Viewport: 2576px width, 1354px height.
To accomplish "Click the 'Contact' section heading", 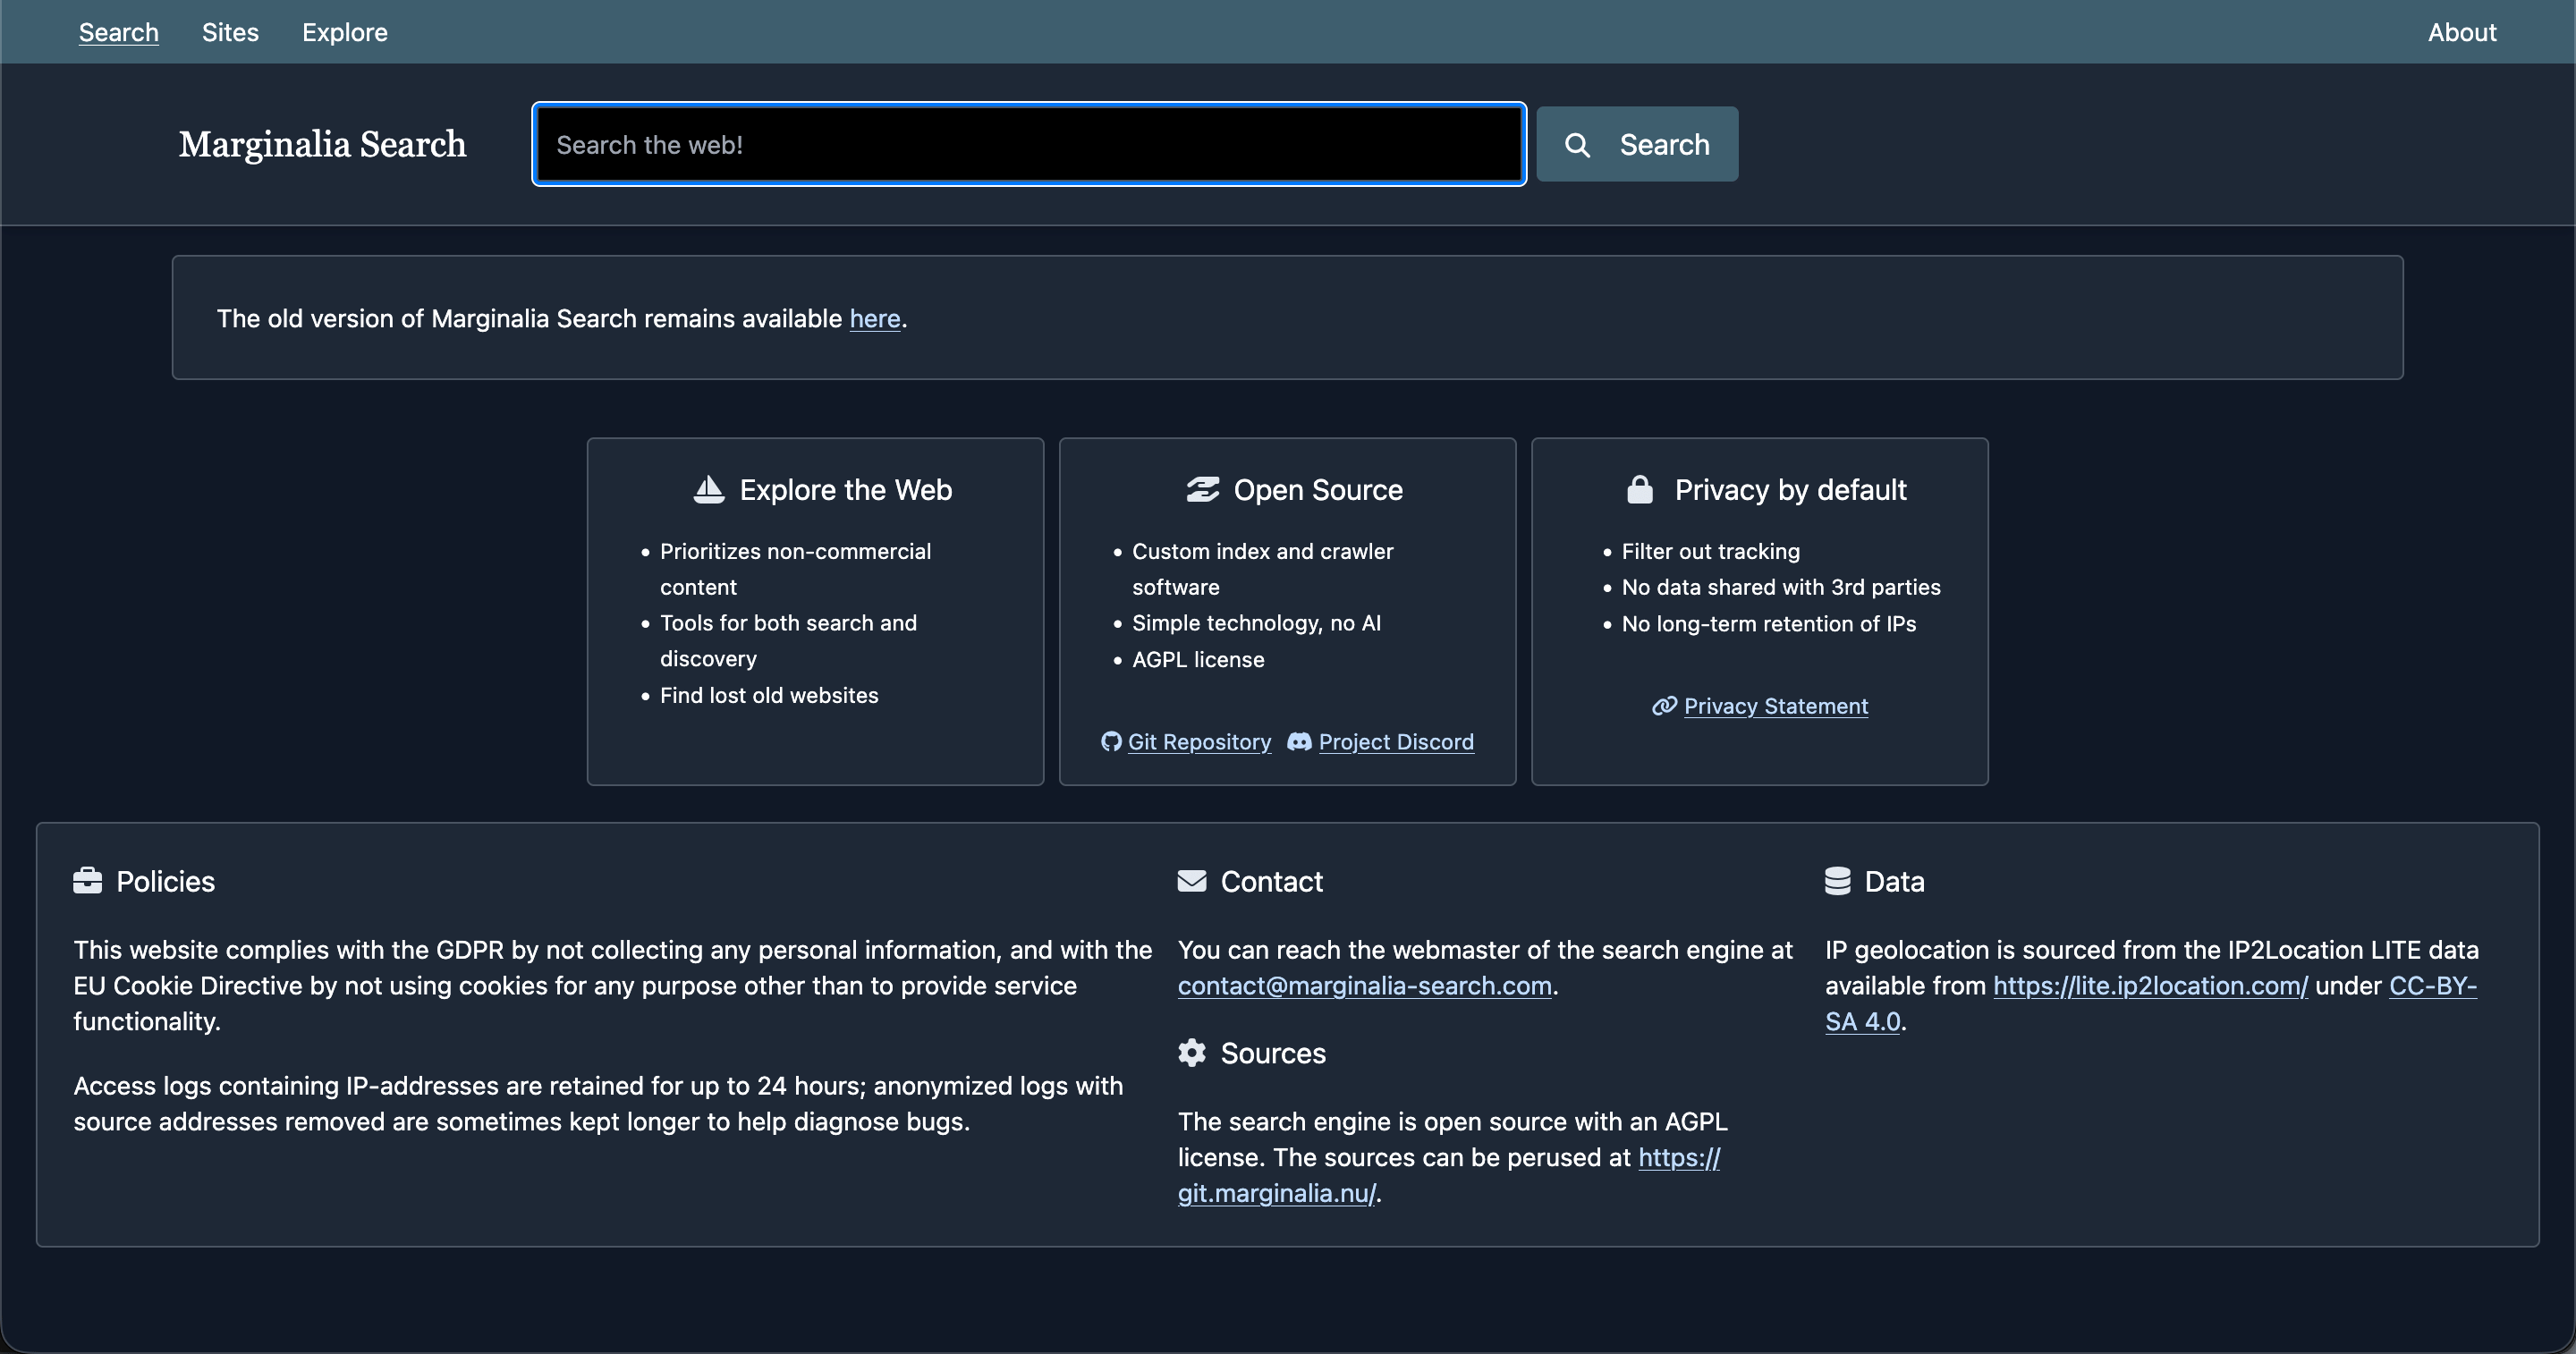I will coord(1271,881).
